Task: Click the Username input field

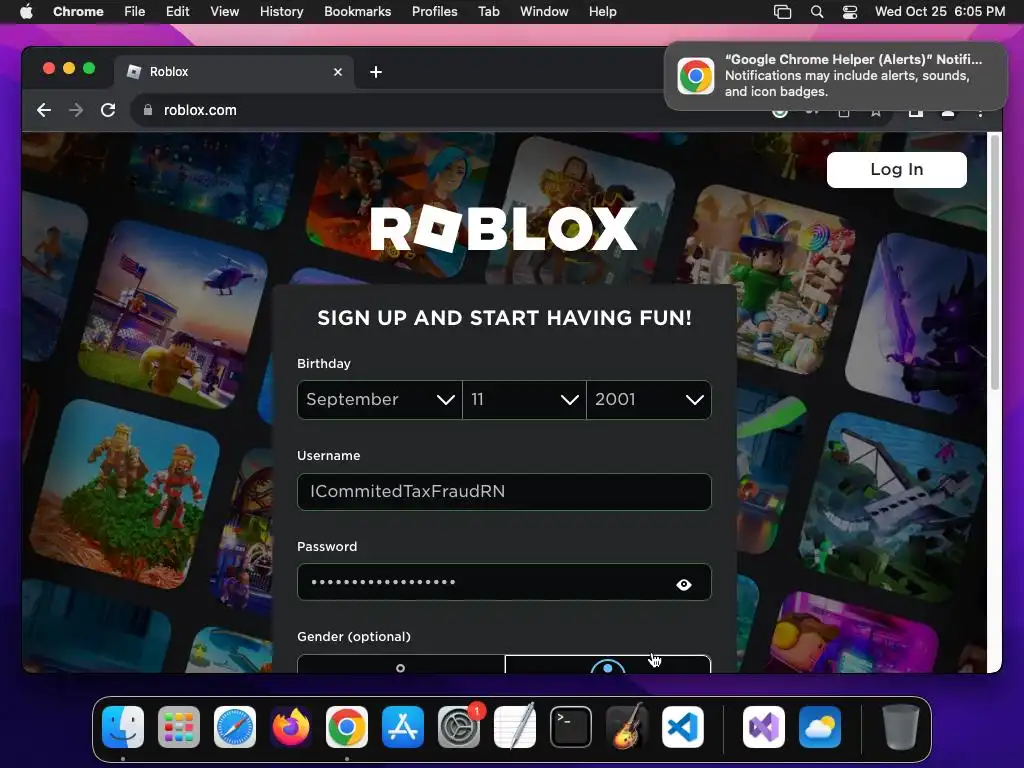Action: [x=504, y=492]
